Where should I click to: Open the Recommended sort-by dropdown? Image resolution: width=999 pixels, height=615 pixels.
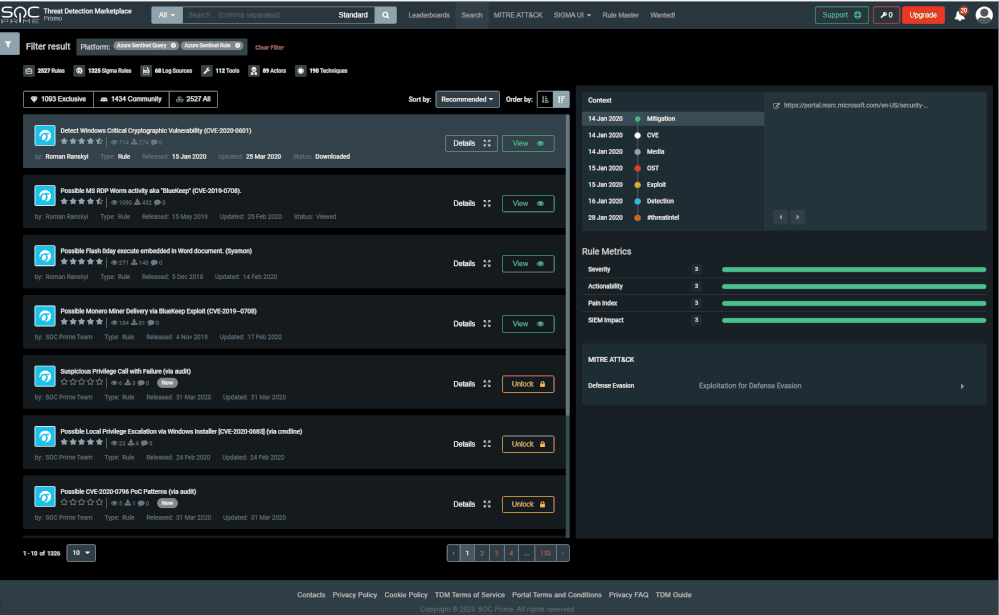click(x=468, y=99)
